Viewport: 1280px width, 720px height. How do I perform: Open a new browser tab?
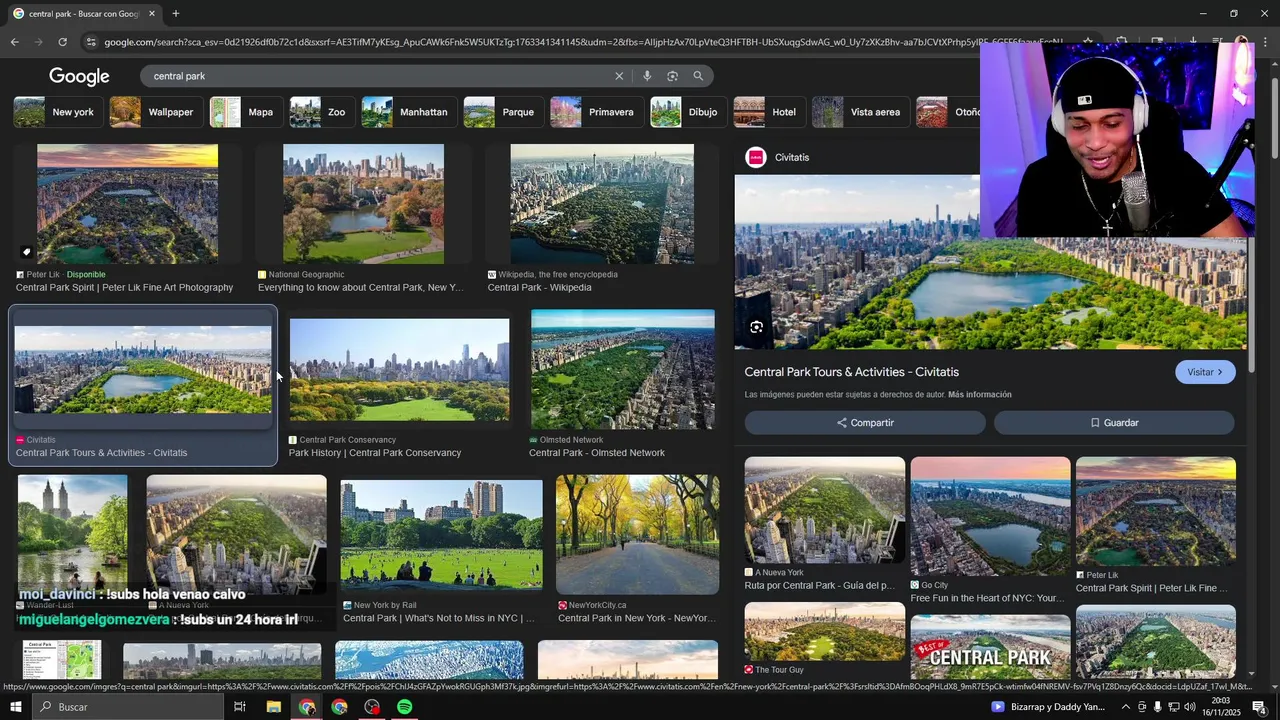176,14
